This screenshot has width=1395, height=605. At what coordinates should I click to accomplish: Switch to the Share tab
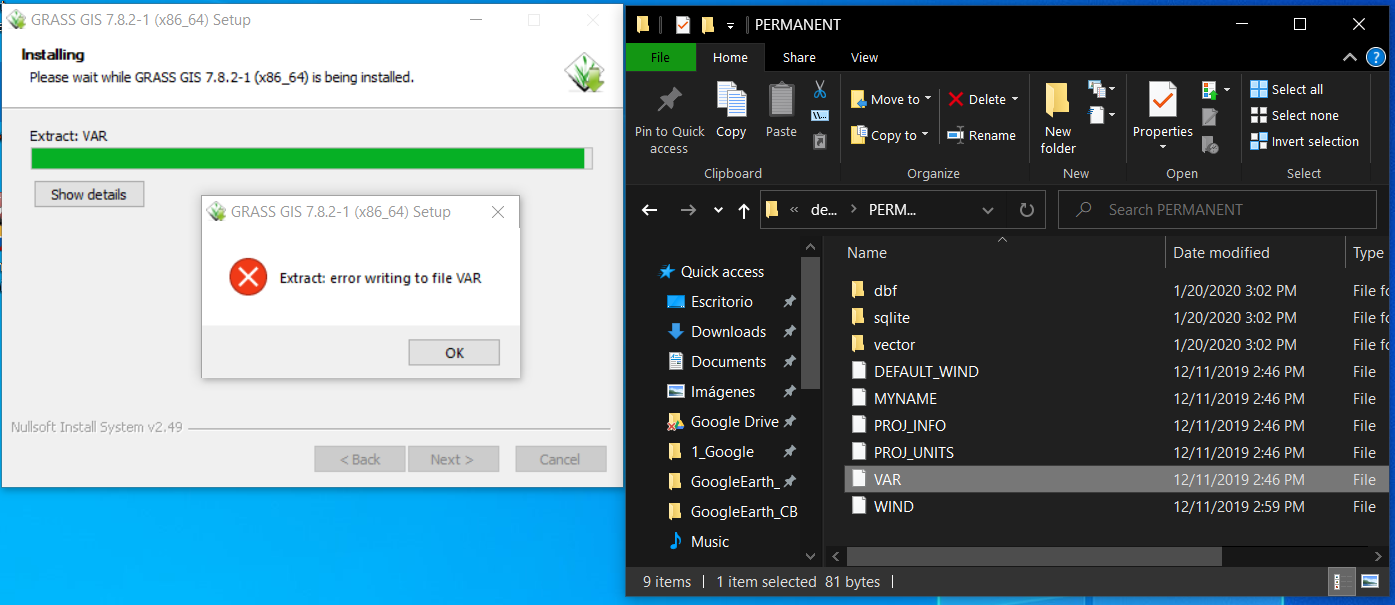point(799,57)
